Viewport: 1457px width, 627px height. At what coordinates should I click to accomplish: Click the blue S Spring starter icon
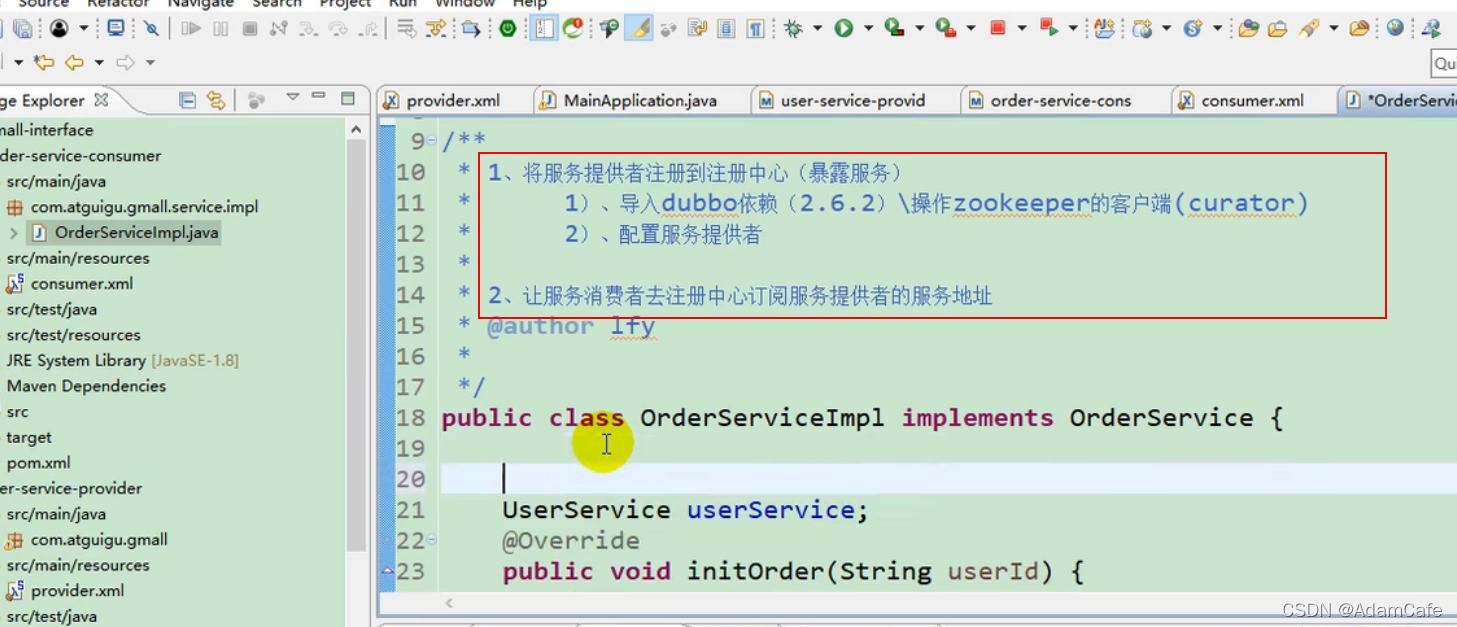1192,29
